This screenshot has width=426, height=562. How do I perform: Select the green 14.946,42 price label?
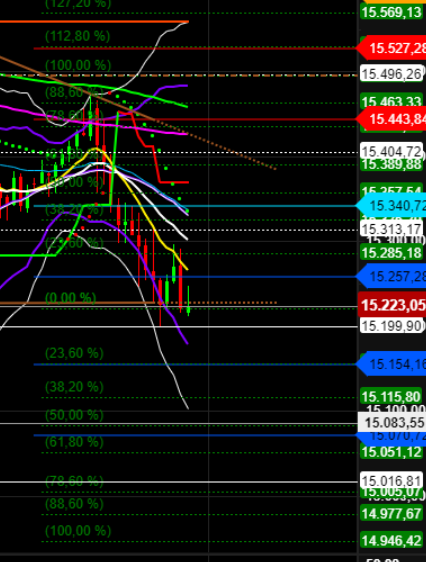point(392,540)
